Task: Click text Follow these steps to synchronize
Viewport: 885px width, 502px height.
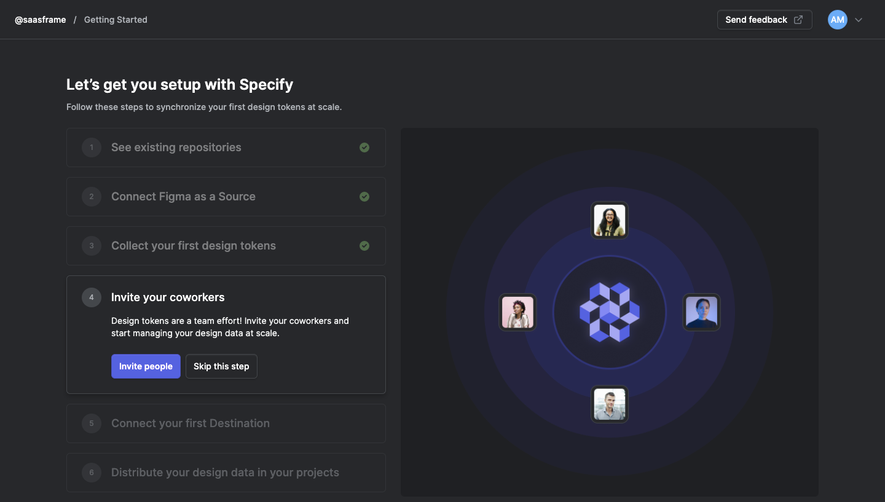Action: pyautogui.click(x=204, y=107)
